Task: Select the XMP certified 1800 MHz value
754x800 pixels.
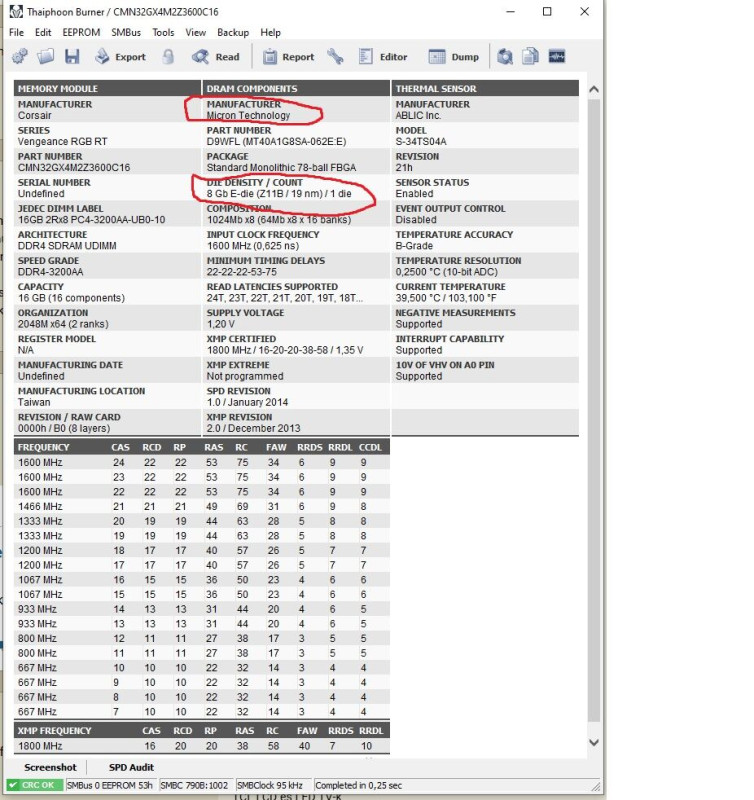Action: (x=285, y=351)
